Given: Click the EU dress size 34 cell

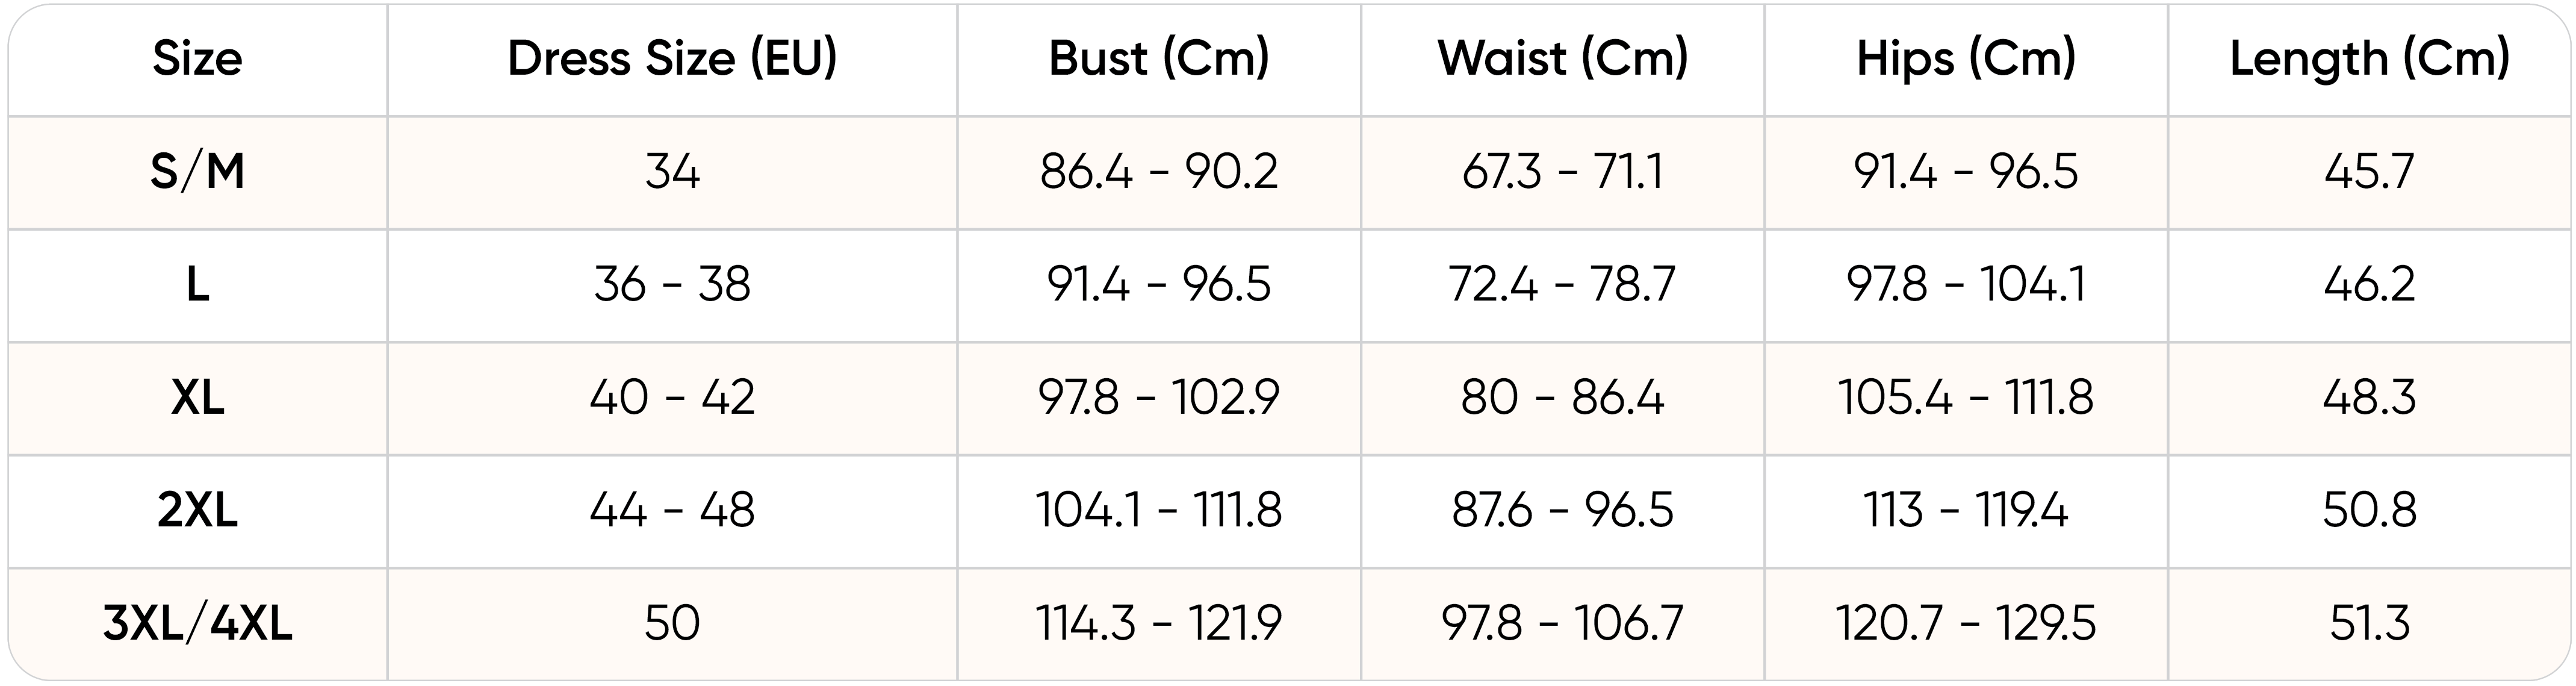Looking at the screenshot, I should (672, 172).
